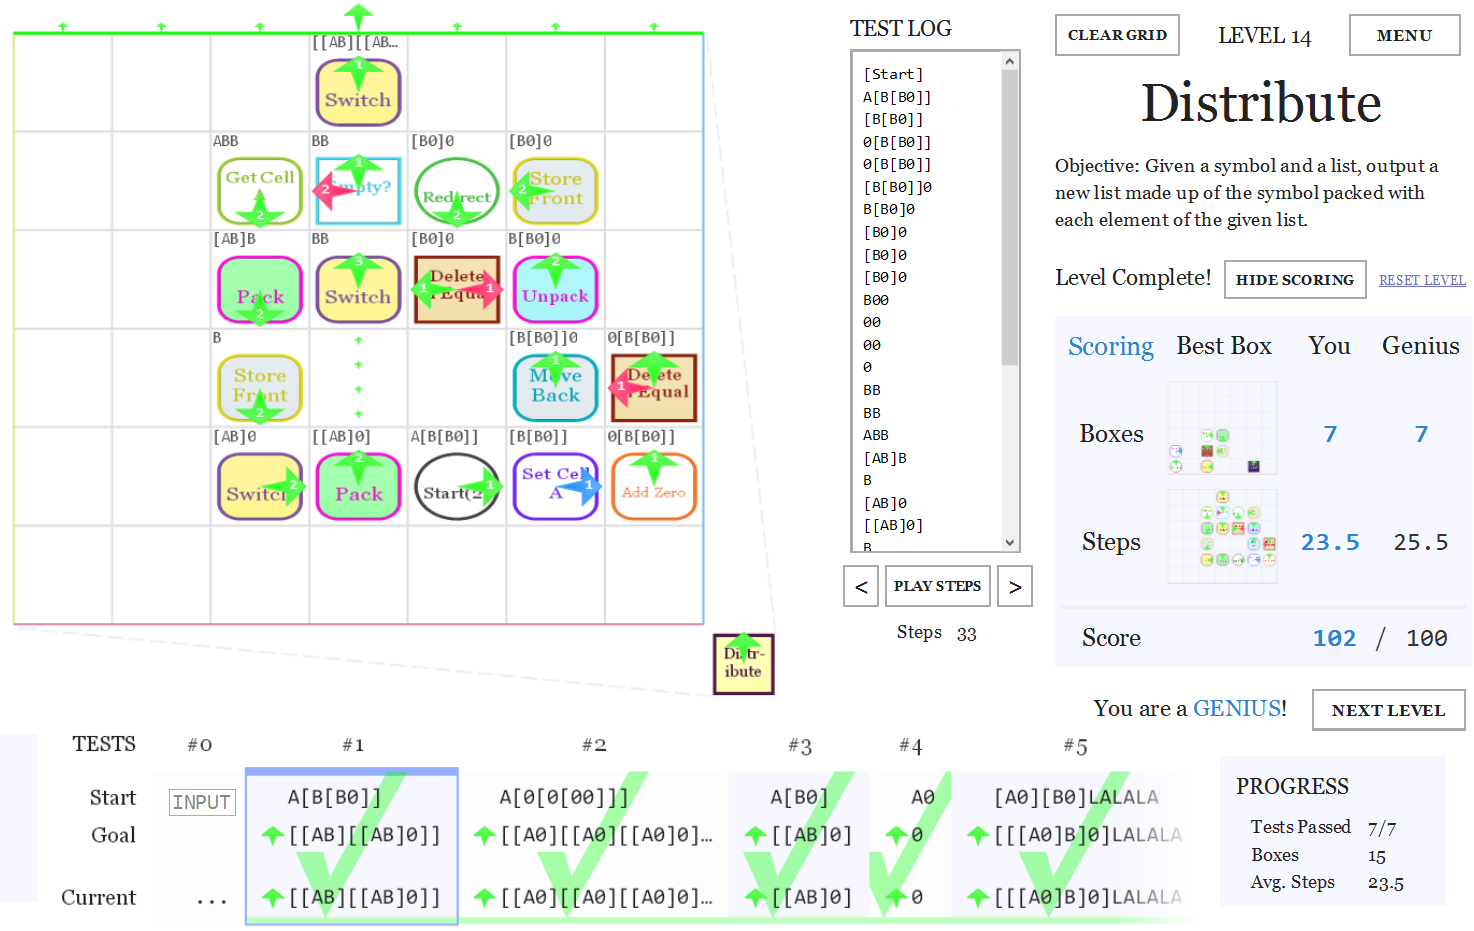Click the [B[B0]]0 test log entry

[x=897, y=187]
